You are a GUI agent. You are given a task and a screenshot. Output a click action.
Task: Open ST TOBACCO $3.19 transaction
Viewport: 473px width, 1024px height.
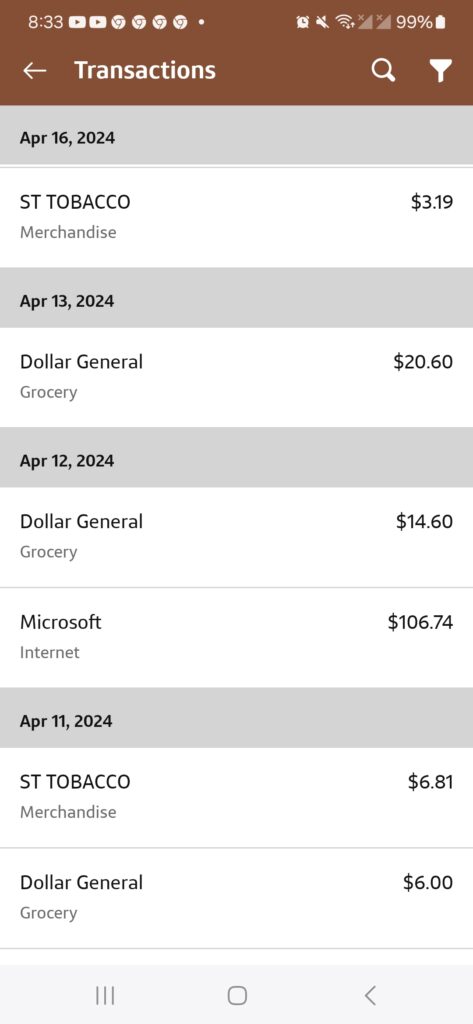(x=236, y=217)
